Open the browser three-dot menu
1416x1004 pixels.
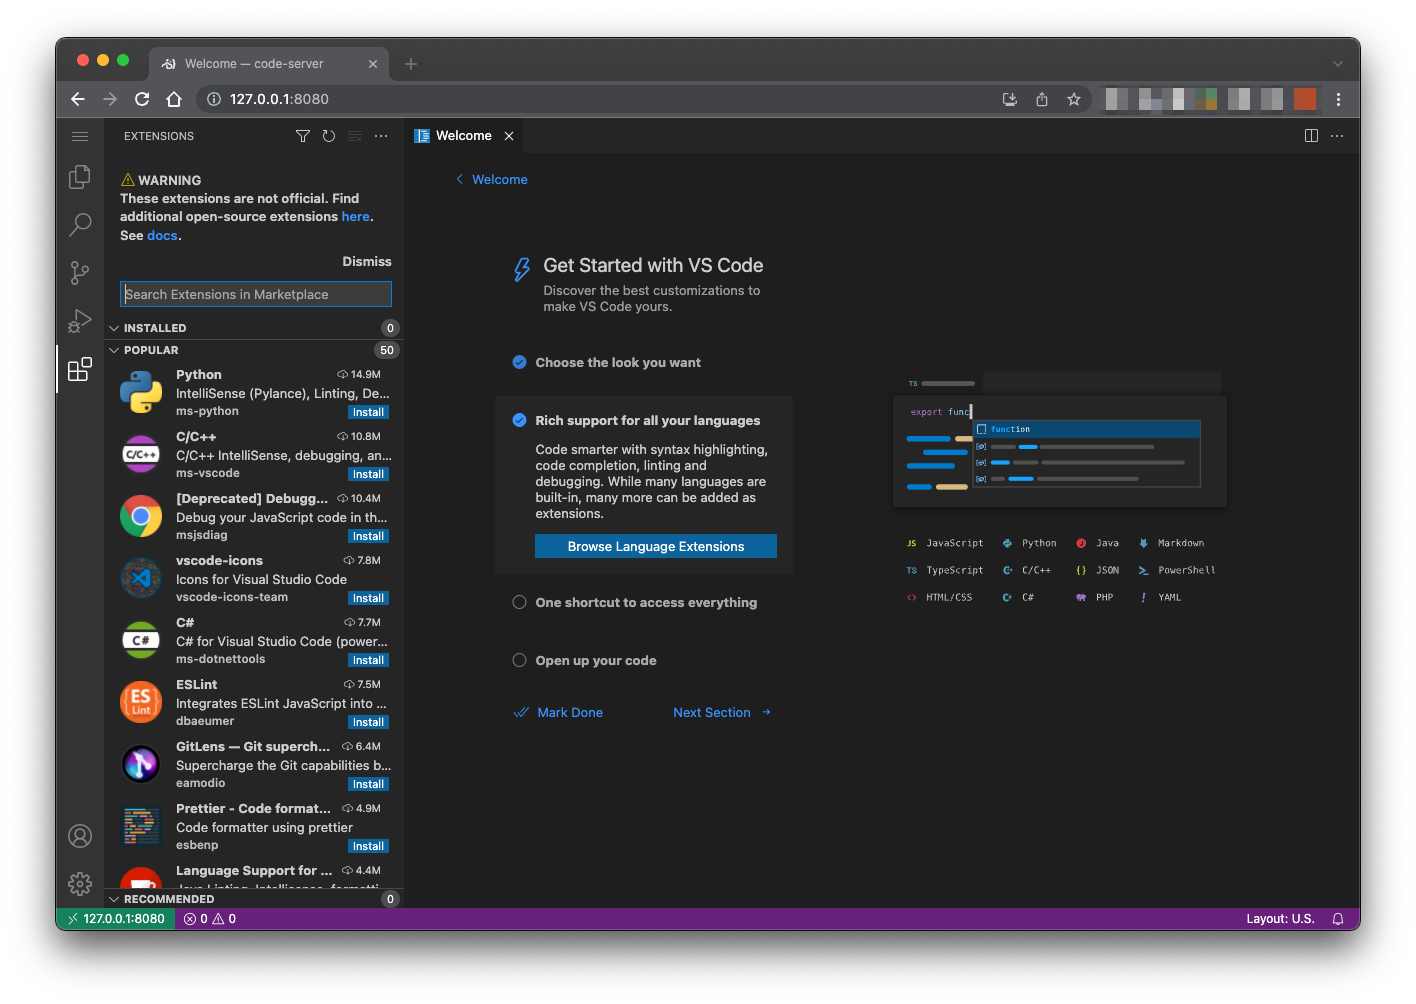click(x=1338, y=99)
